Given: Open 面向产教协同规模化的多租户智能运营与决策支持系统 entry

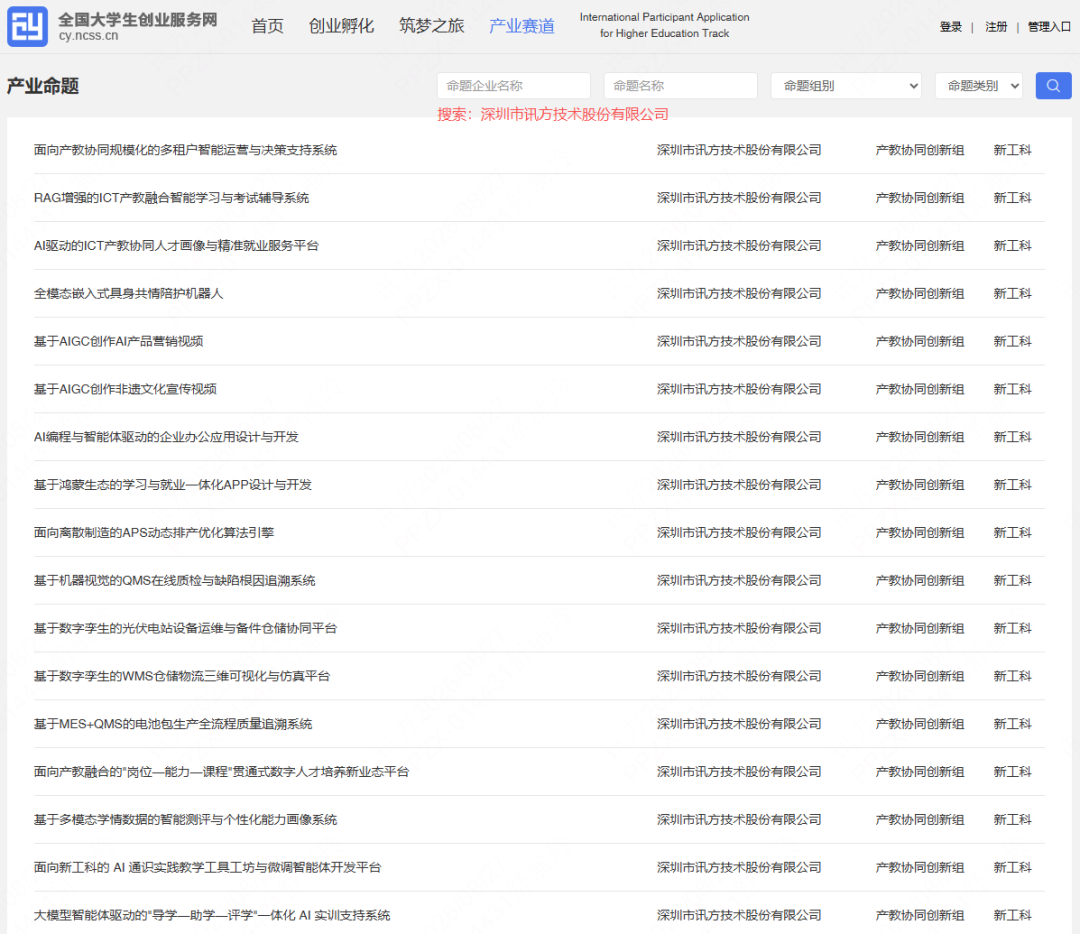Looking at the screenshot, I should click(x=185, y=150).
